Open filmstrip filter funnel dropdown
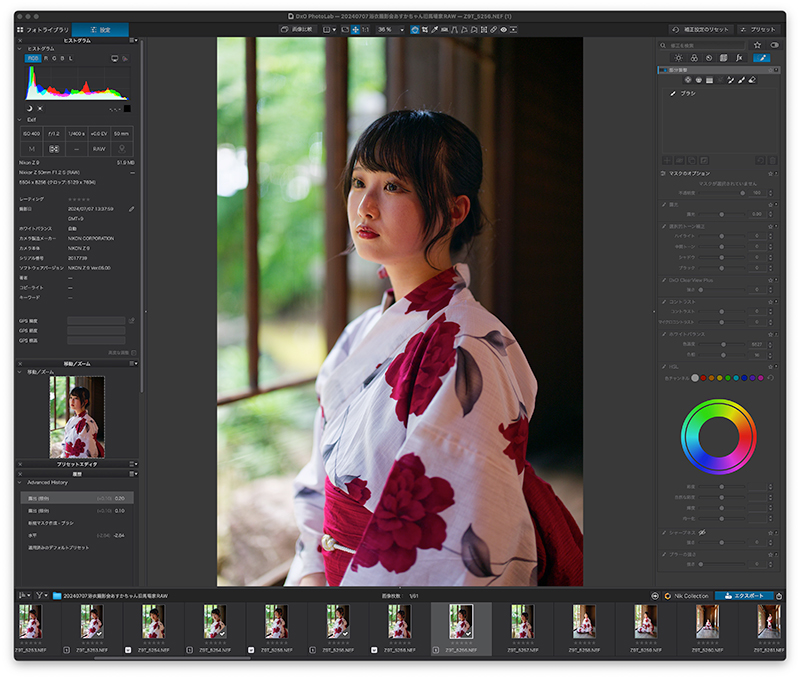 click(41, 595)
